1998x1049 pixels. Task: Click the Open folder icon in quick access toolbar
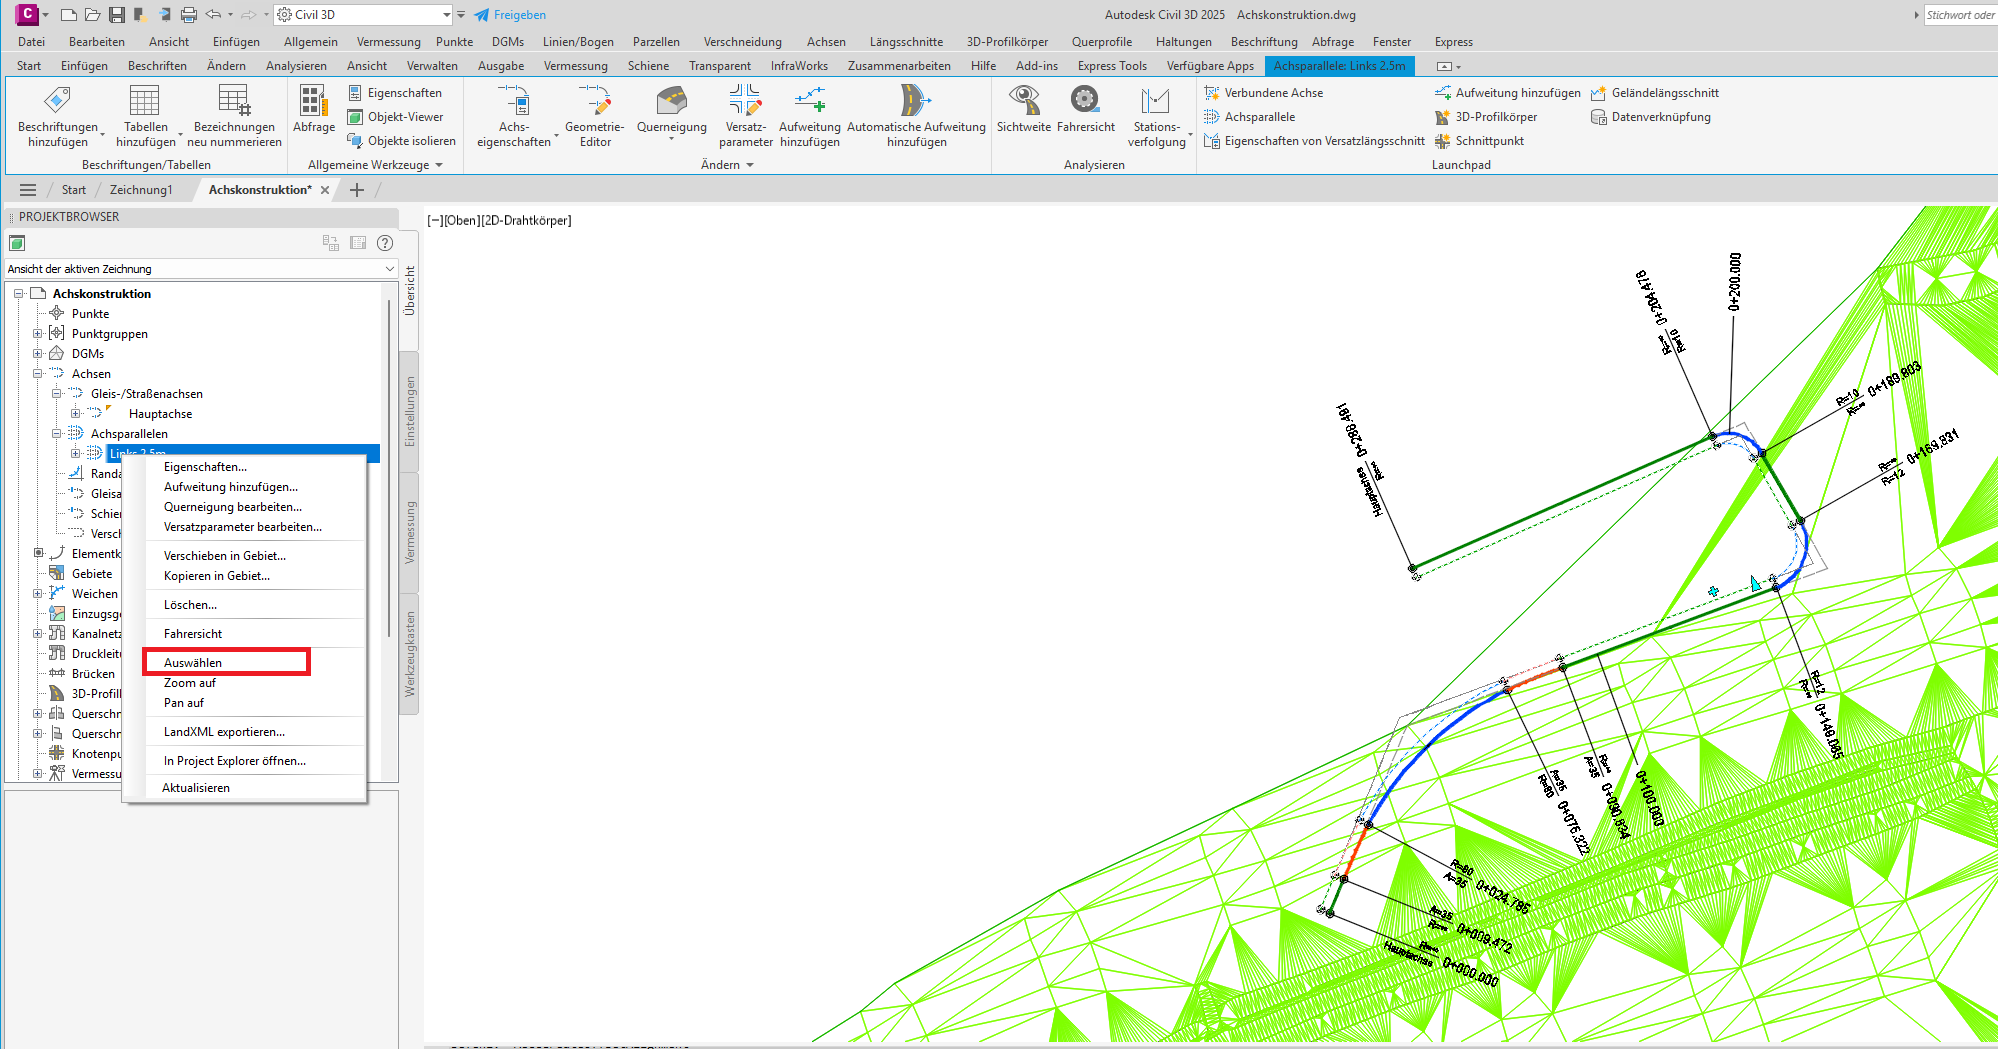click(93, 15)
